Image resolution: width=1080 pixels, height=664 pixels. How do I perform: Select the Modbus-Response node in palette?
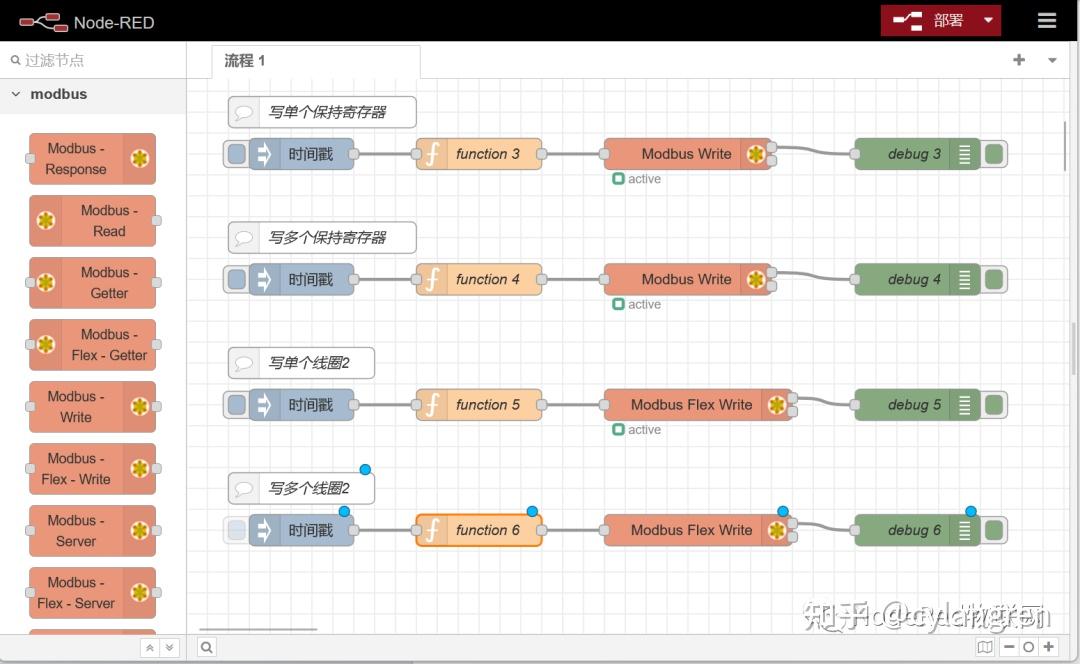point(90,158)
